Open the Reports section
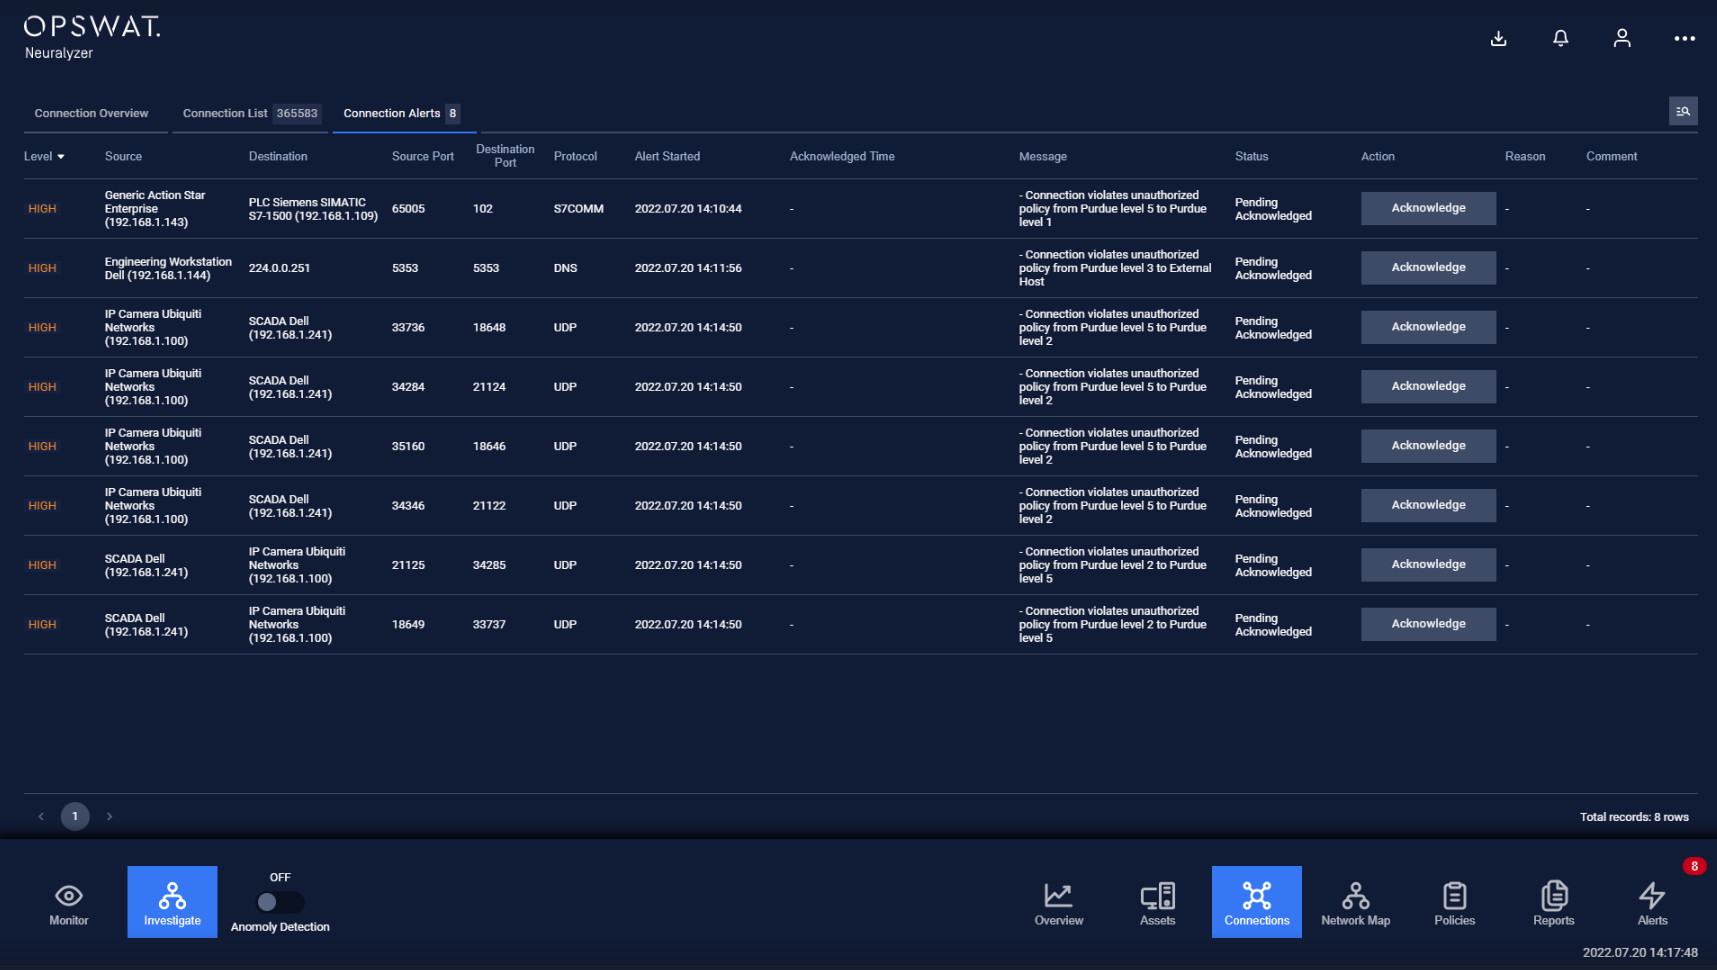Image resolution: width=1717 pixels, height=970 pixels. (x=1553, y=902)
